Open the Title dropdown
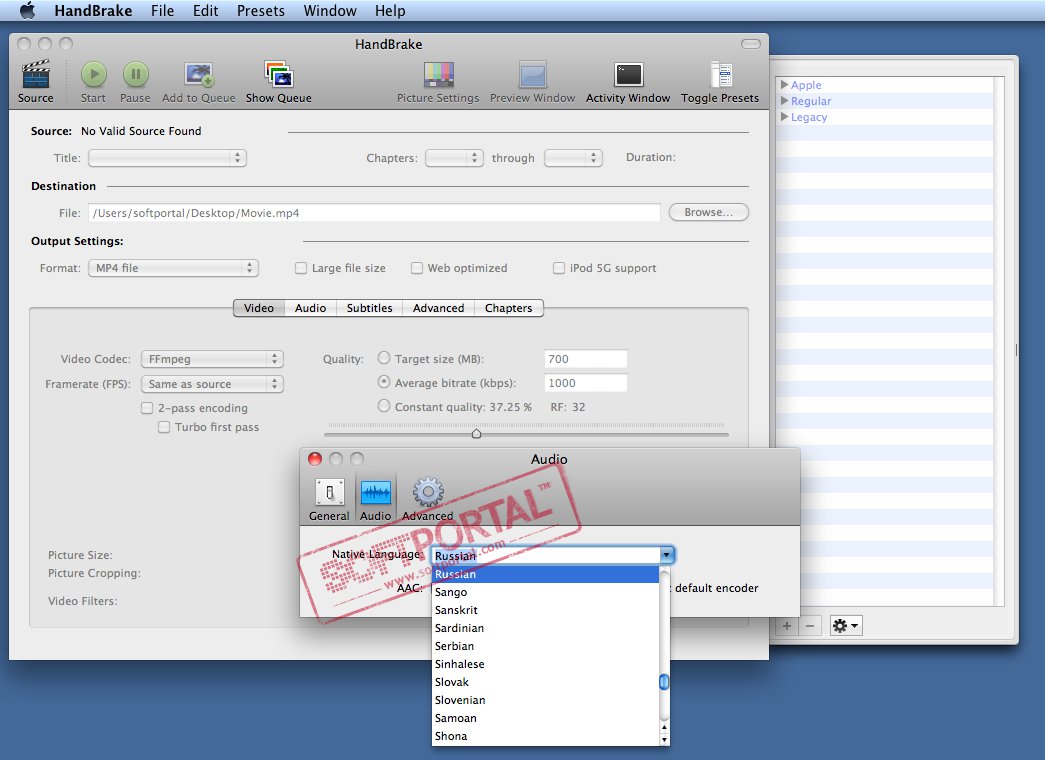Image resolution: width=1045 pixels, height=760 pixels. 167,158
